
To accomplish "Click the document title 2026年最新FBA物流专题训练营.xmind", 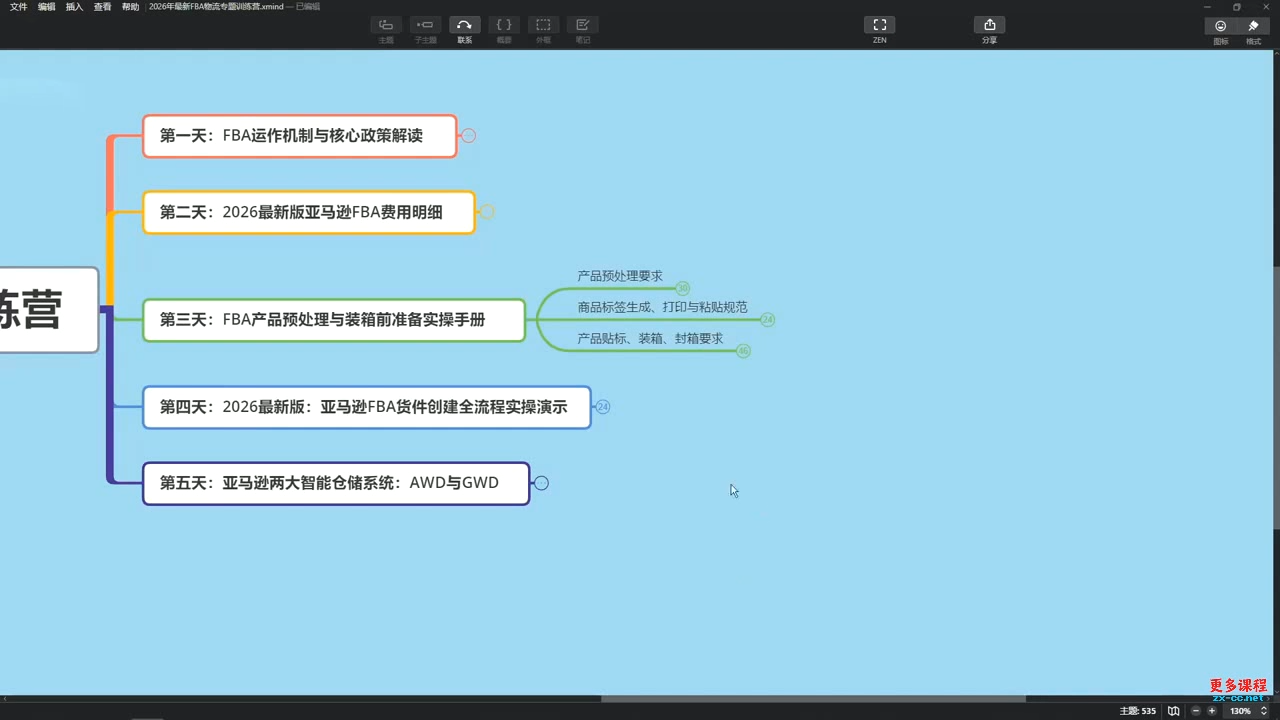I will tap(216, 6).
